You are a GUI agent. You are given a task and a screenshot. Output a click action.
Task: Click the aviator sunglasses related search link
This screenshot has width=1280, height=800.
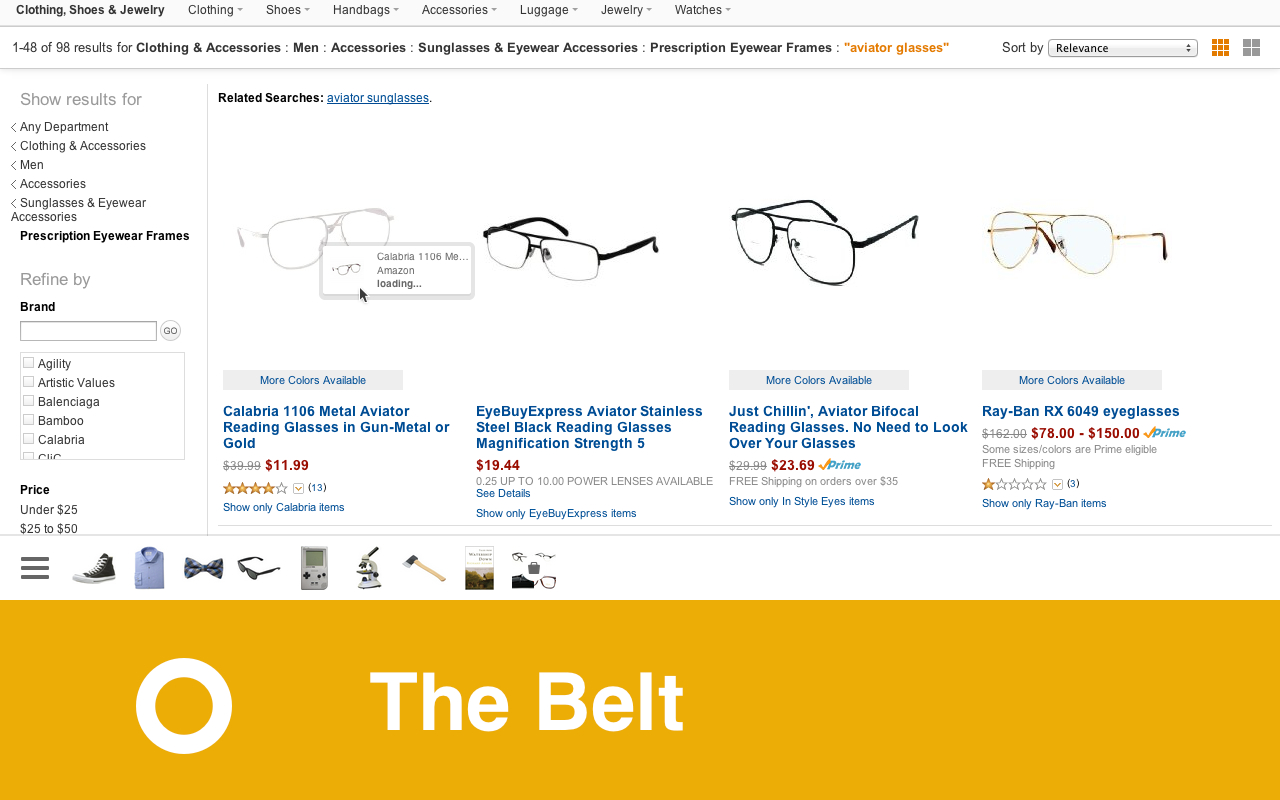pyautogui.click(x=377, y=98)
